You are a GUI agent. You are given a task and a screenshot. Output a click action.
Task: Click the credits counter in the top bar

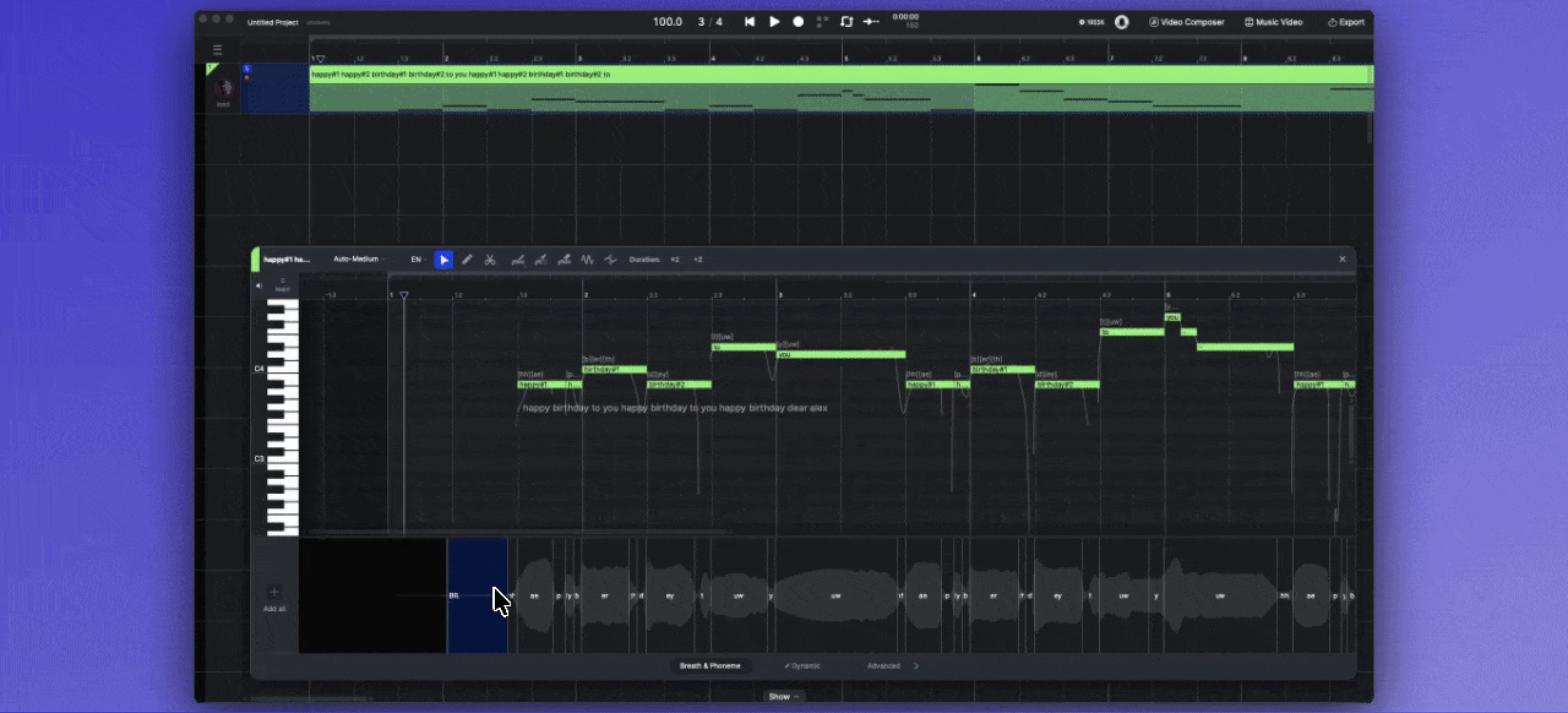pos(1092,22)
